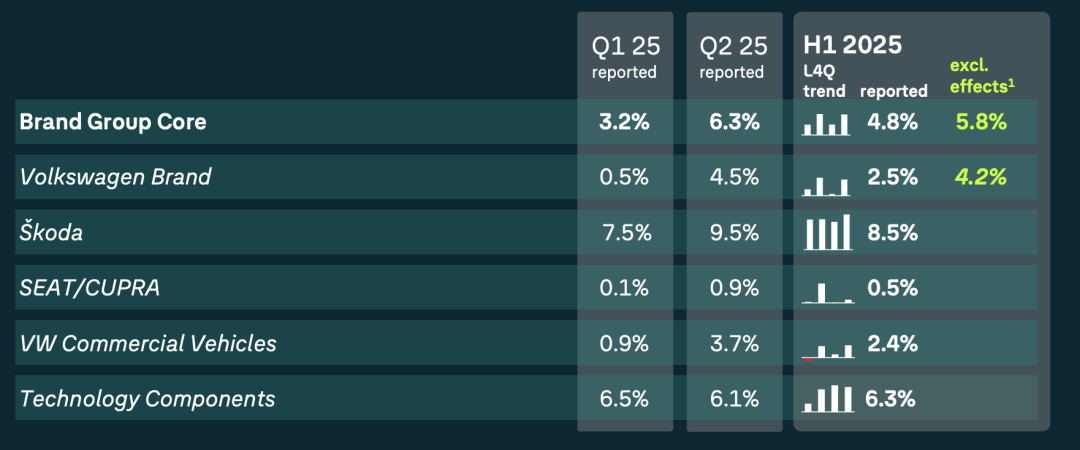Click the L4Q trend column label
Image resolution: width=1080 pixels, height=450 pixels.
click(825, 82)
